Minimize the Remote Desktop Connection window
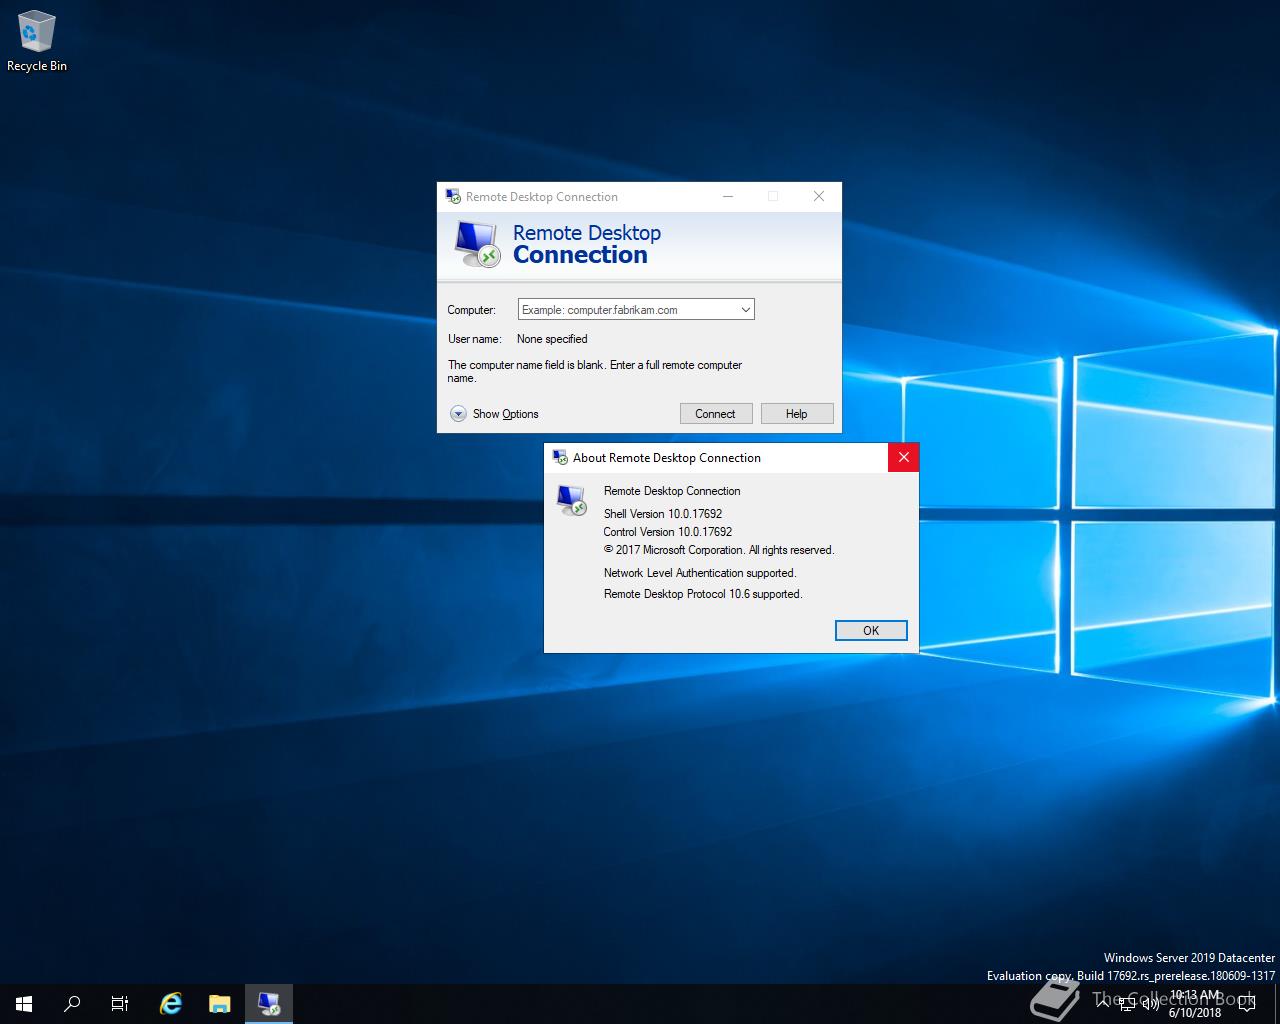The width and height of the screenshot is (1280, 1024). (x=728, y=196)
